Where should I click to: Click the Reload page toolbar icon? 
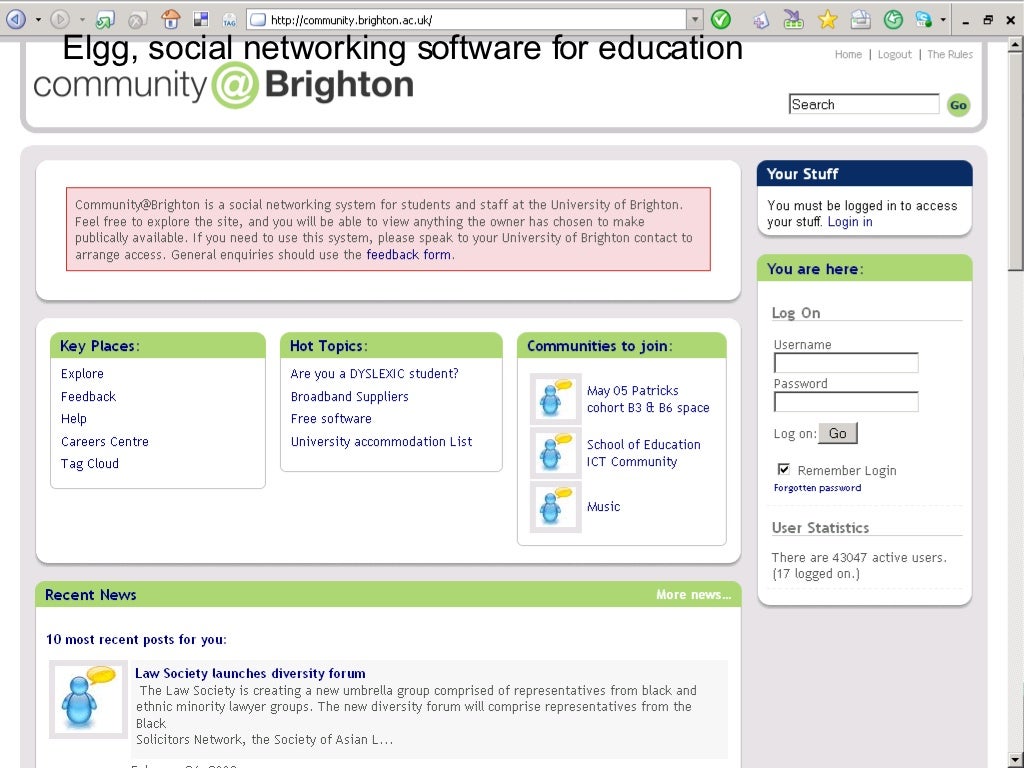click(104, 20)
